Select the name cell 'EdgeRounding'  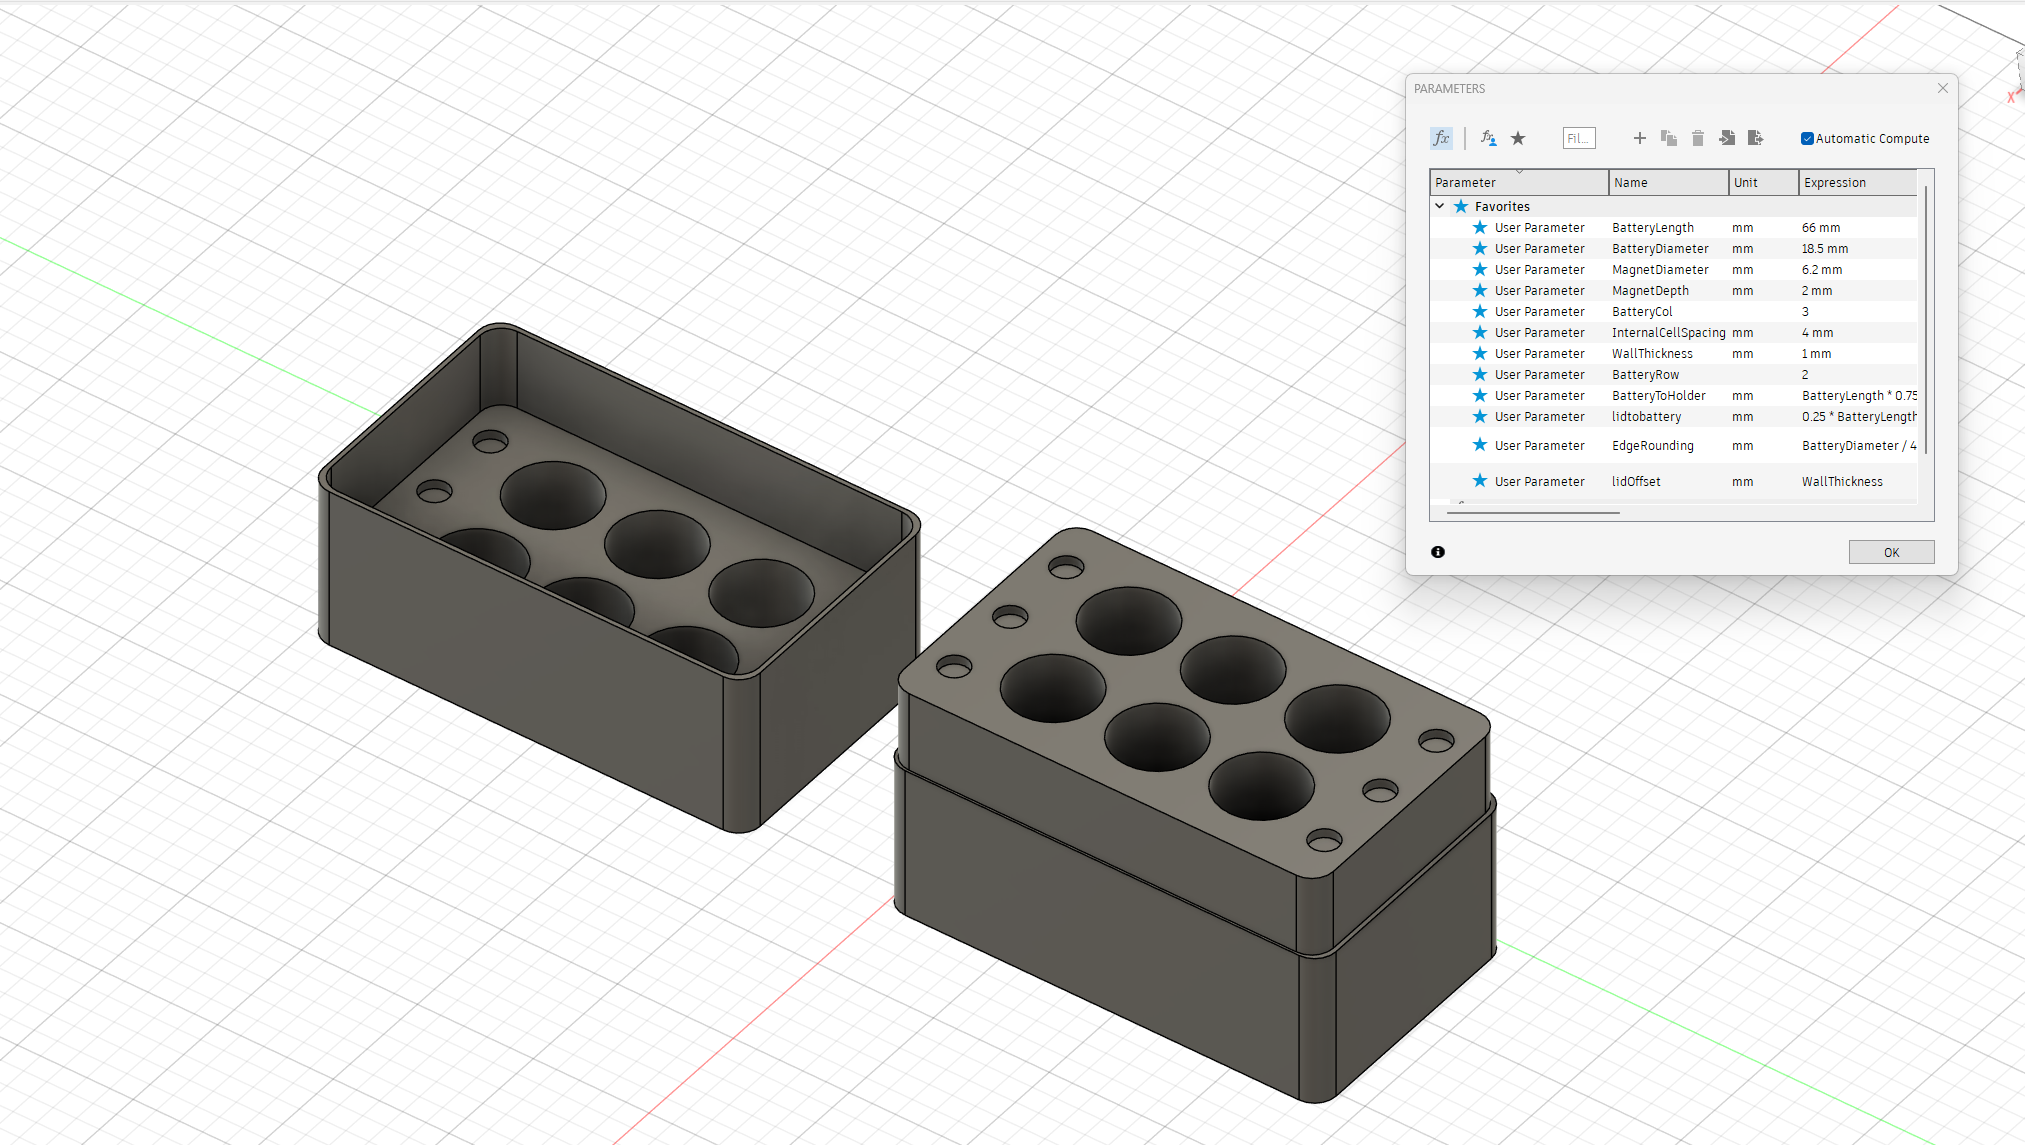coord(1653,446)
